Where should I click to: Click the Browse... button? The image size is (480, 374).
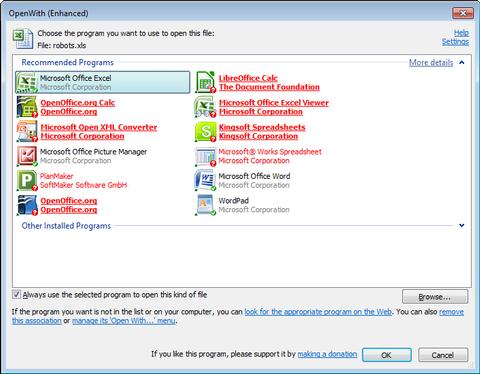tap(435, 297)
